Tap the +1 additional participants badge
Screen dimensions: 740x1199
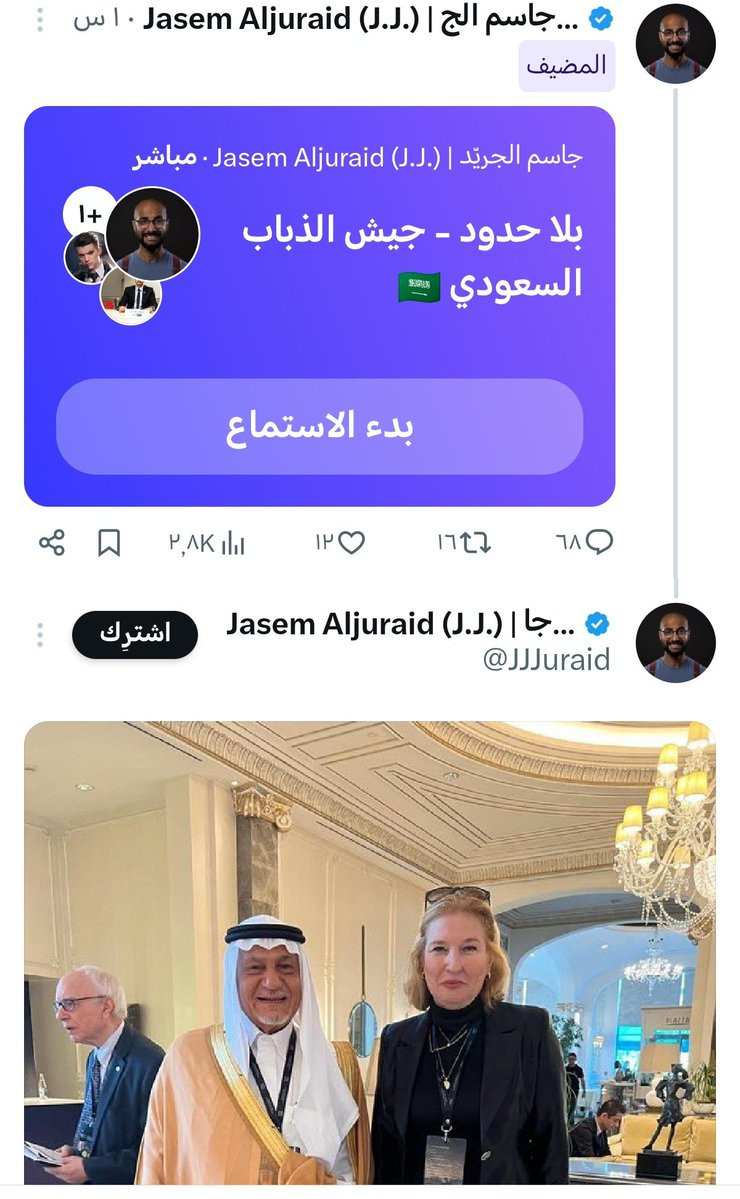[89, 214]
